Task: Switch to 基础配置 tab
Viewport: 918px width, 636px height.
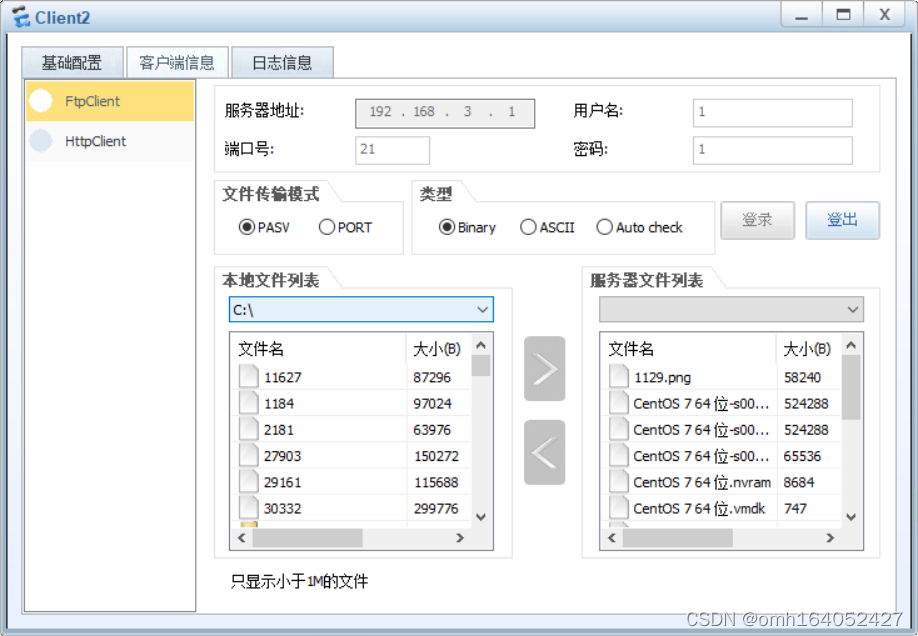Action: pos(72,63)
